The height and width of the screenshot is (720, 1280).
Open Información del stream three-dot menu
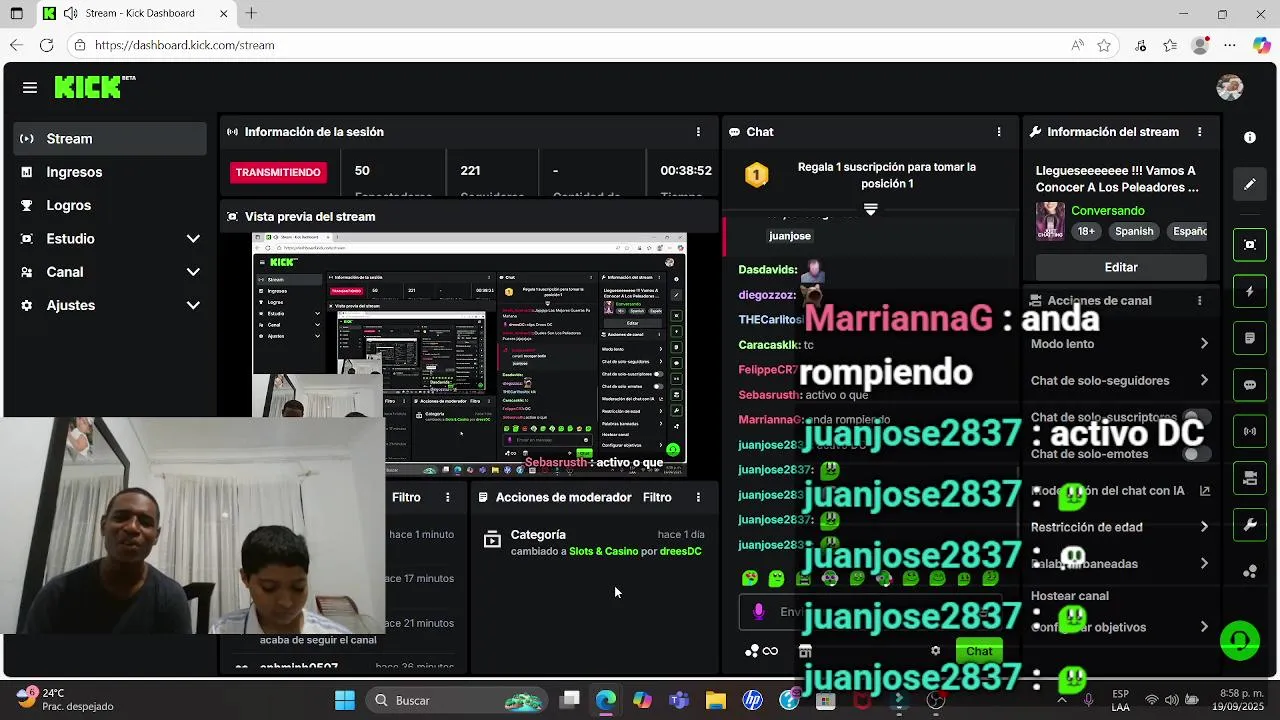coord(1199,132)
